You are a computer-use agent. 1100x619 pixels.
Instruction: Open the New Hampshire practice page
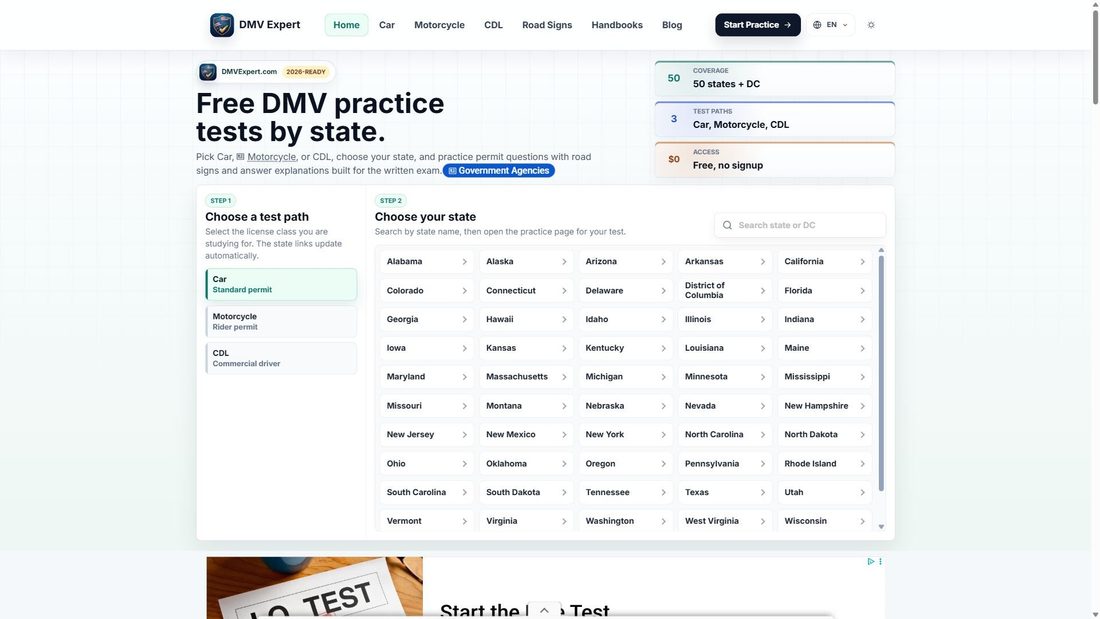[x=824, y=406]
